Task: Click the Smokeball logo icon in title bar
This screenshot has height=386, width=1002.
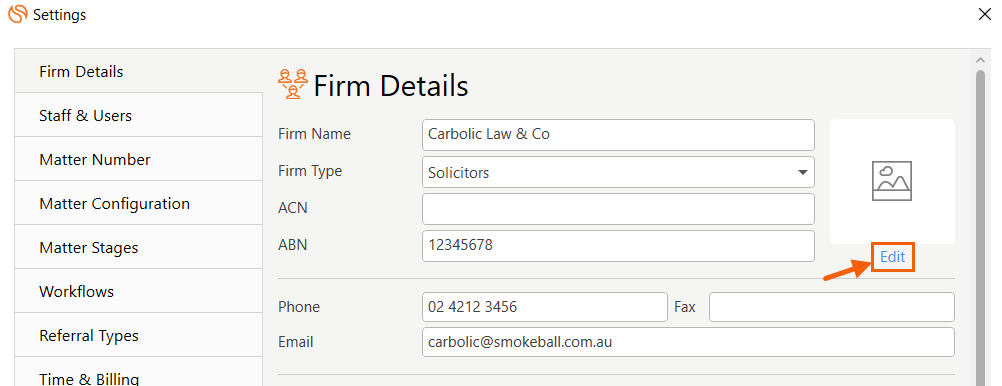Action: coord(18,14)
